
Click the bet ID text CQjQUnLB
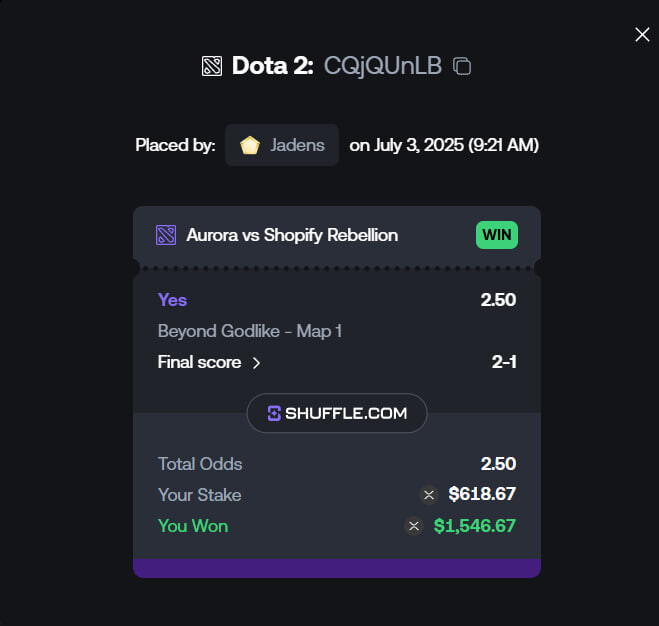(382, 66)
